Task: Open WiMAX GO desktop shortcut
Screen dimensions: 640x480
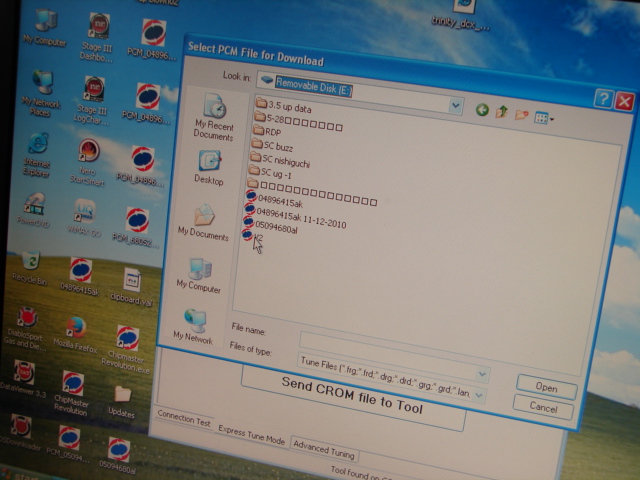Action: (x=84, y=217)
